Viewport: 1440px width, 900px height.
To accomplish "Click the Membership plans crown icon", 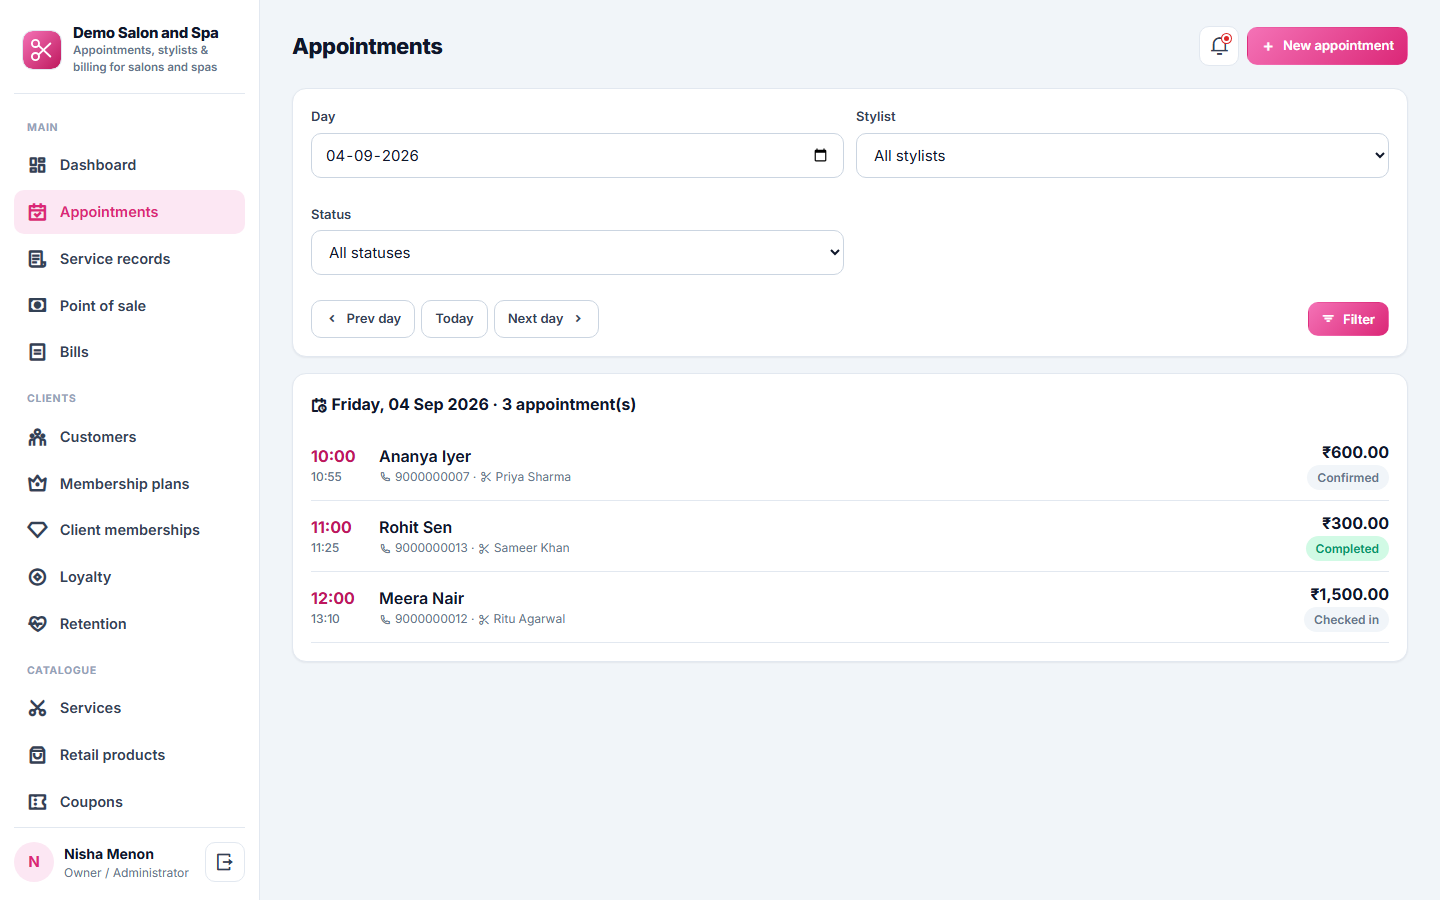I will pos(38,484).
